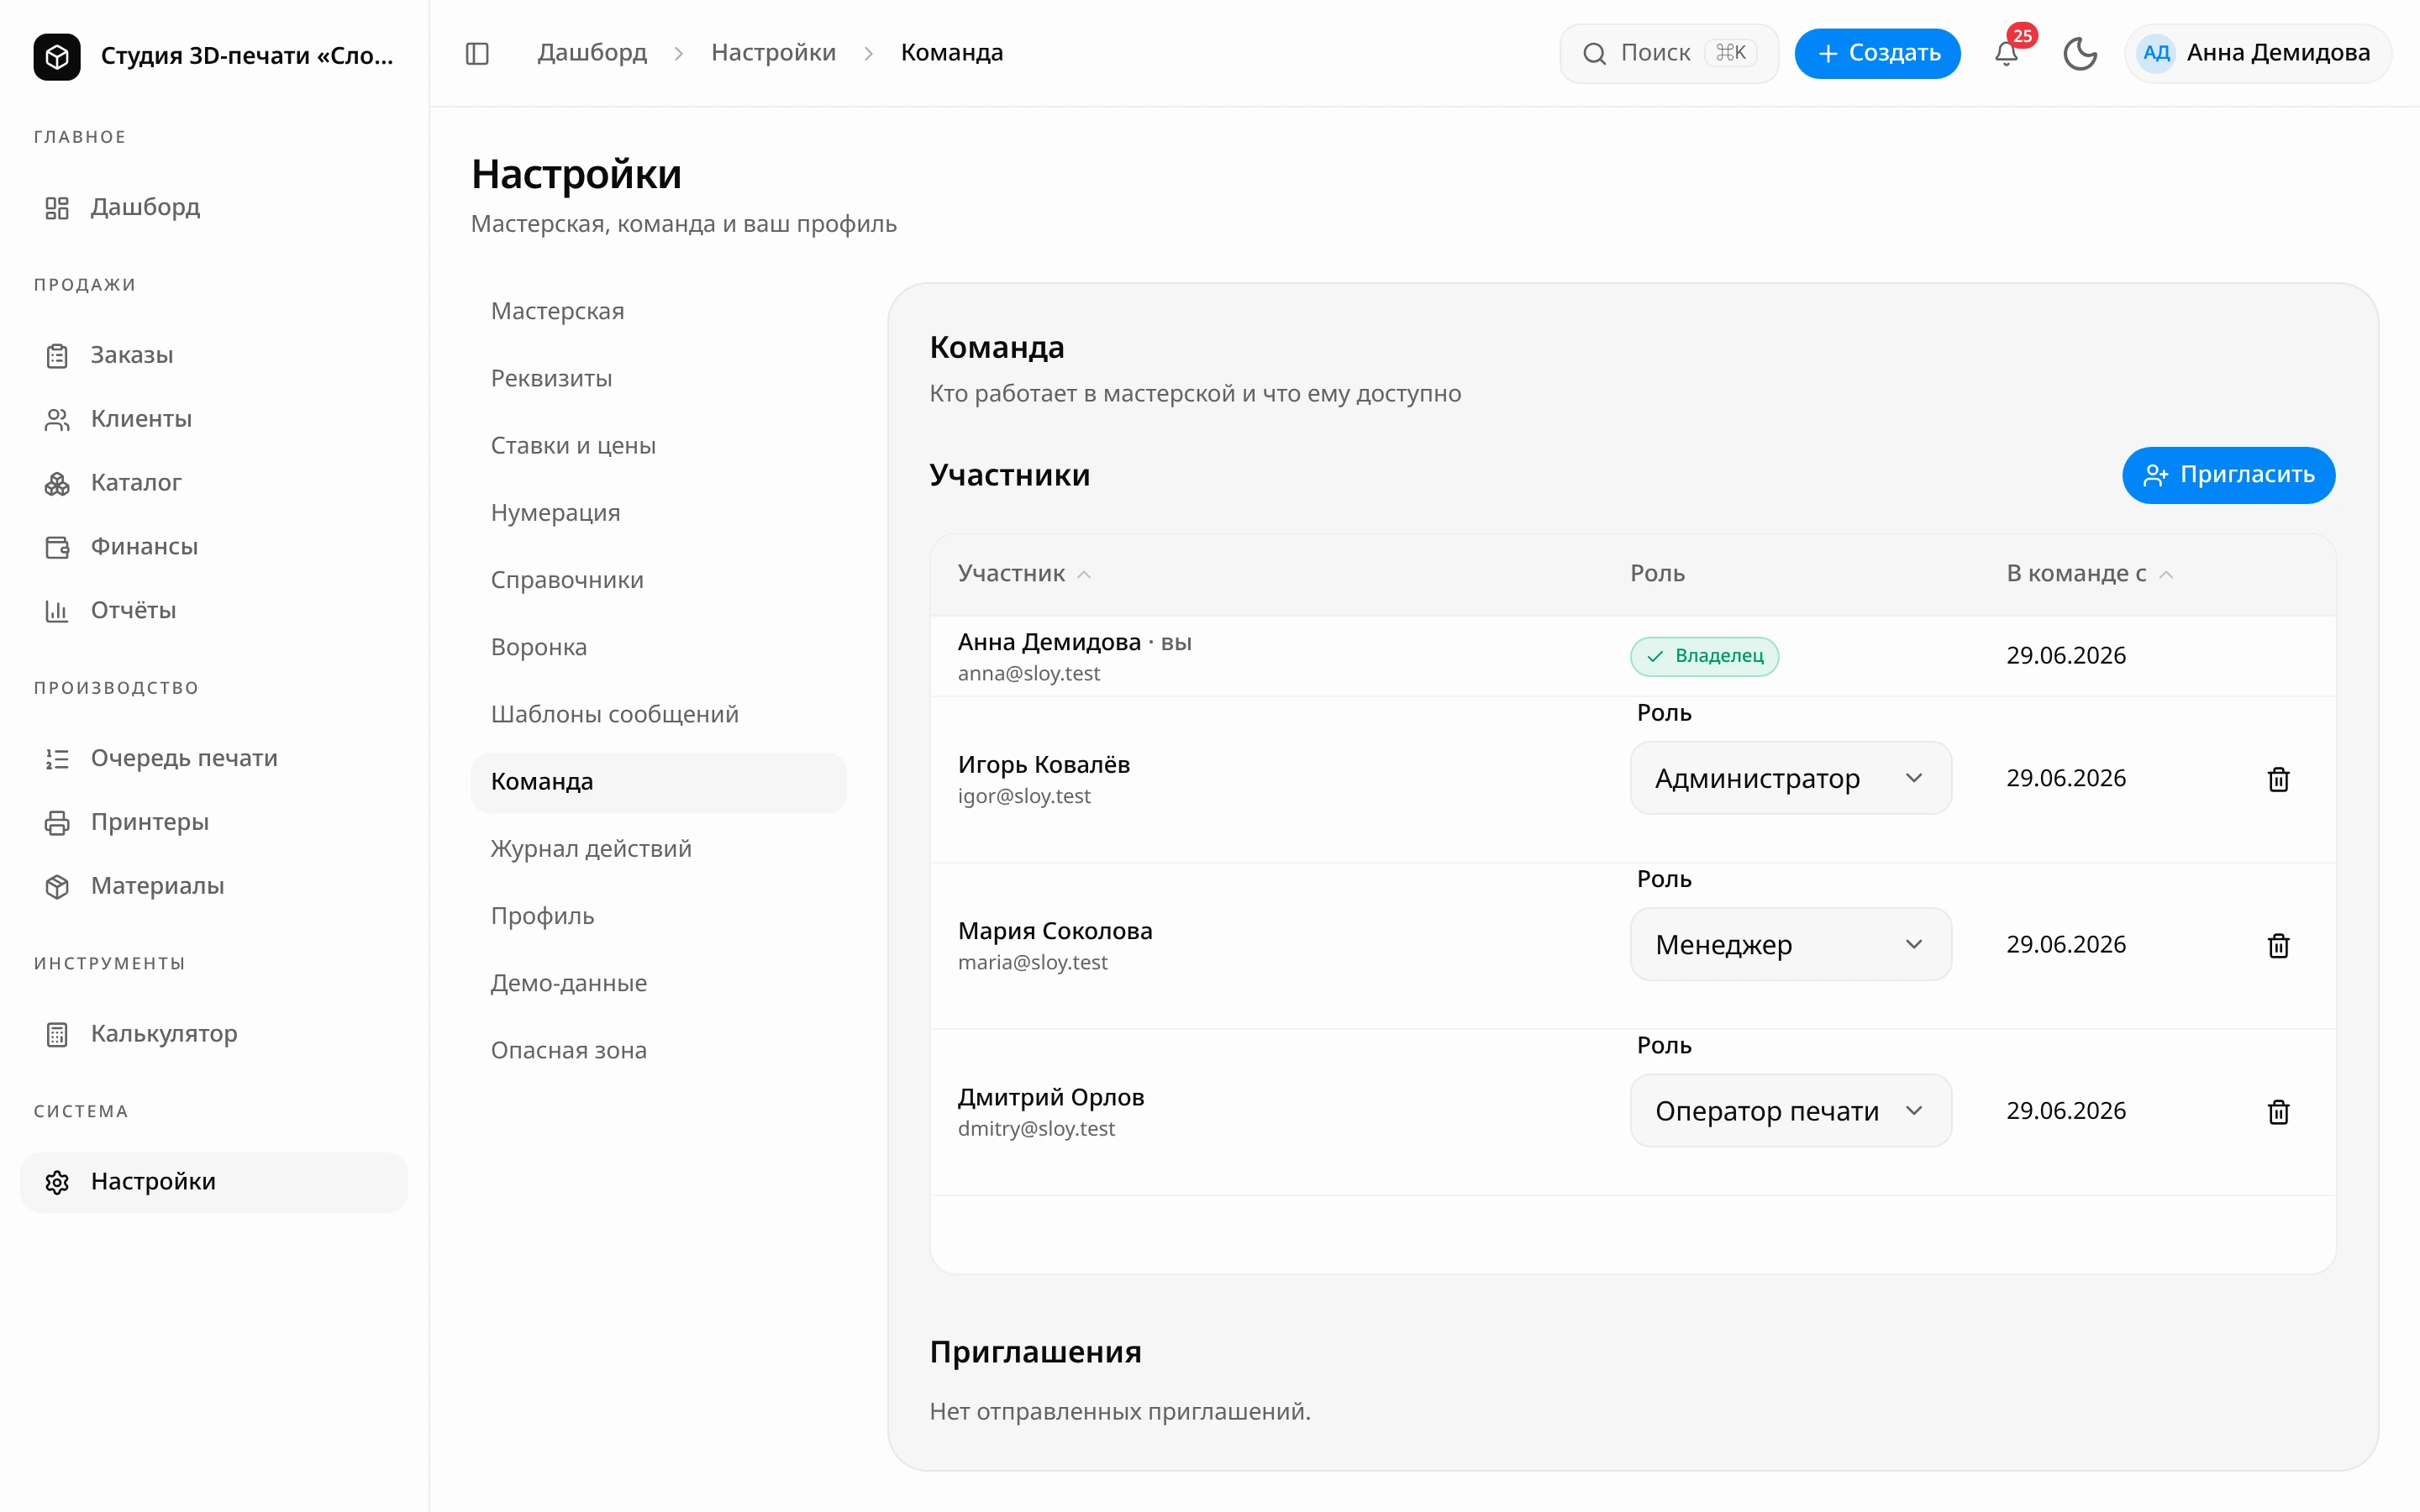Delete Дмитрий Орлов with trash icon

click(x=2278, y=1111)
